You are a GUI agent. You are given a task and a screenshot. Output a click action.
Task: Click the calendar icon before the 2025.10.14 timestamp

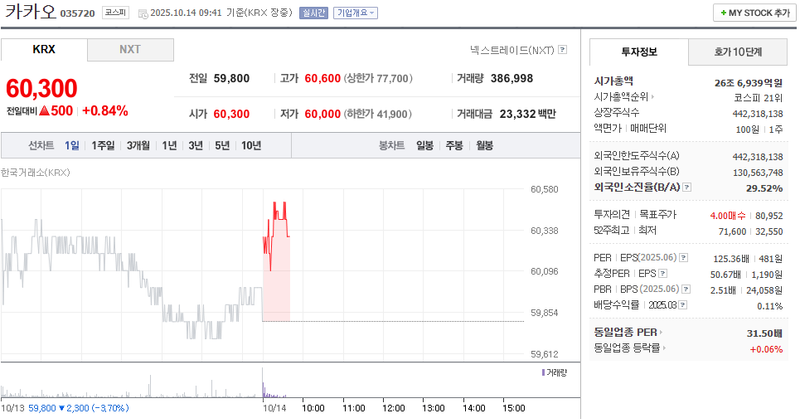141,14
